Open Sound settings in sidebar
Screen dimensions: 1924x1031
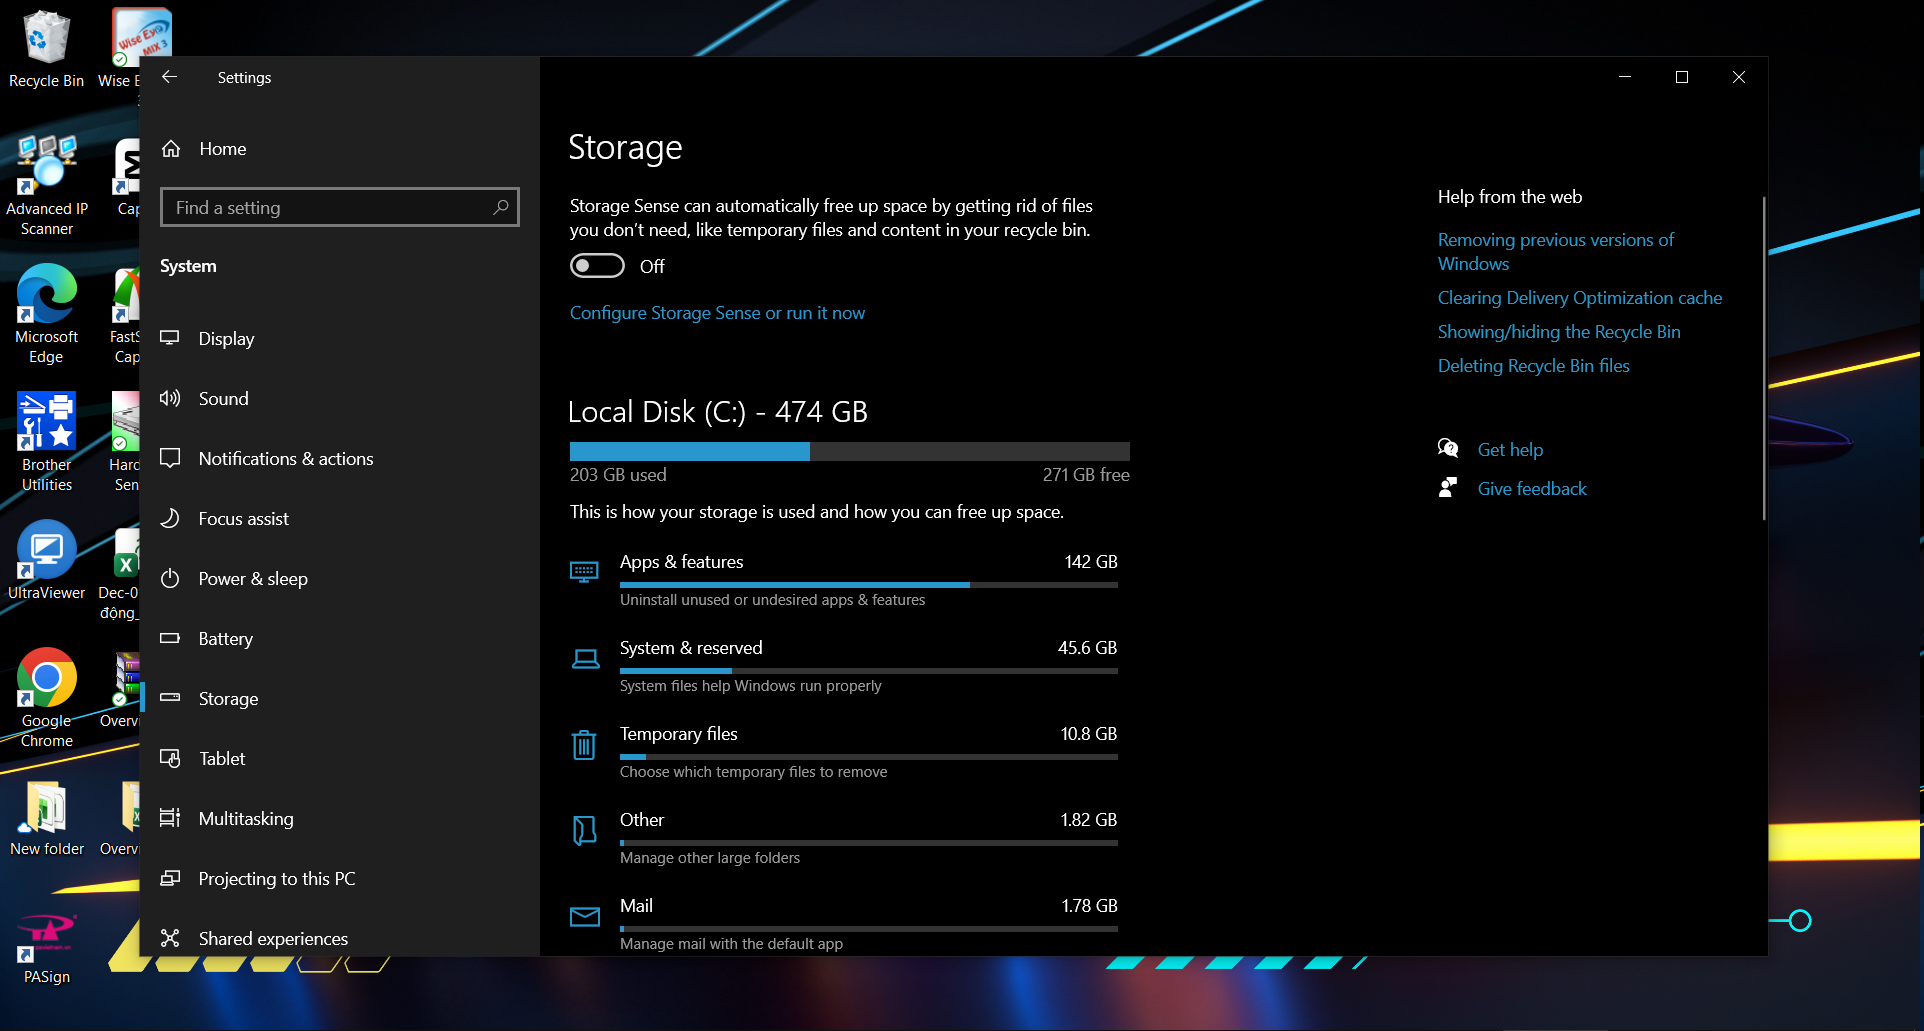tap(340, 399)
